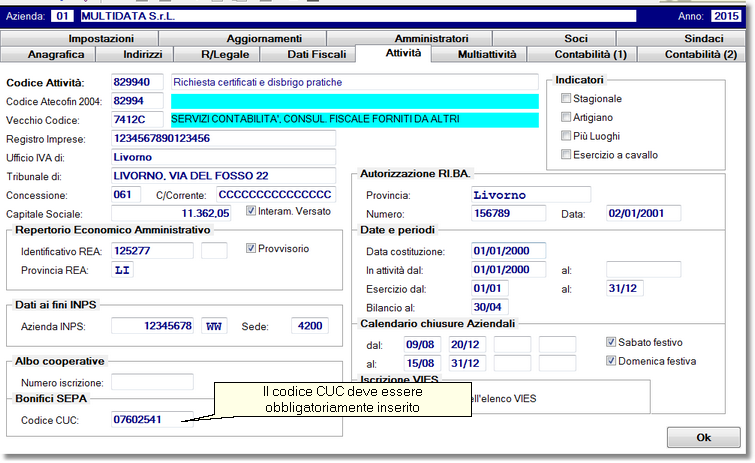
Task: Switch to the Aggiornamenti tab
Action: 243,39
